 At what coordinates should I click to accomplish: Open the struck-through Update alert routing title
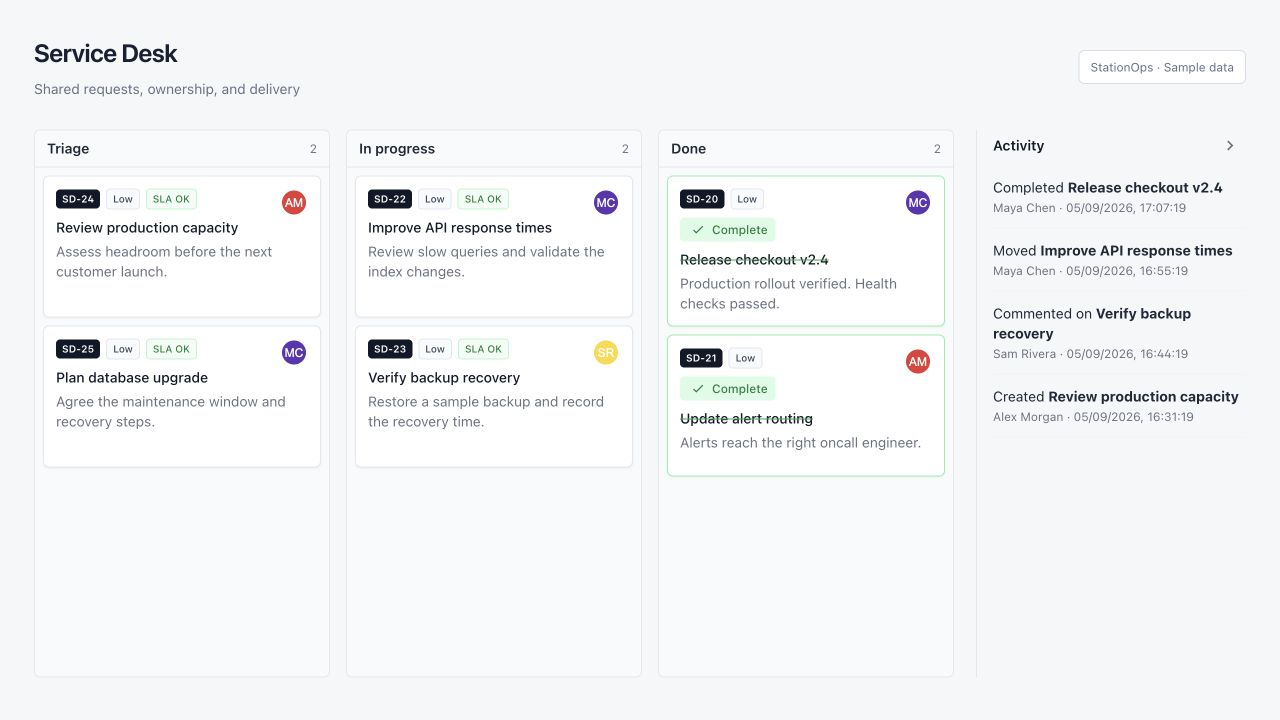[746, 419]
